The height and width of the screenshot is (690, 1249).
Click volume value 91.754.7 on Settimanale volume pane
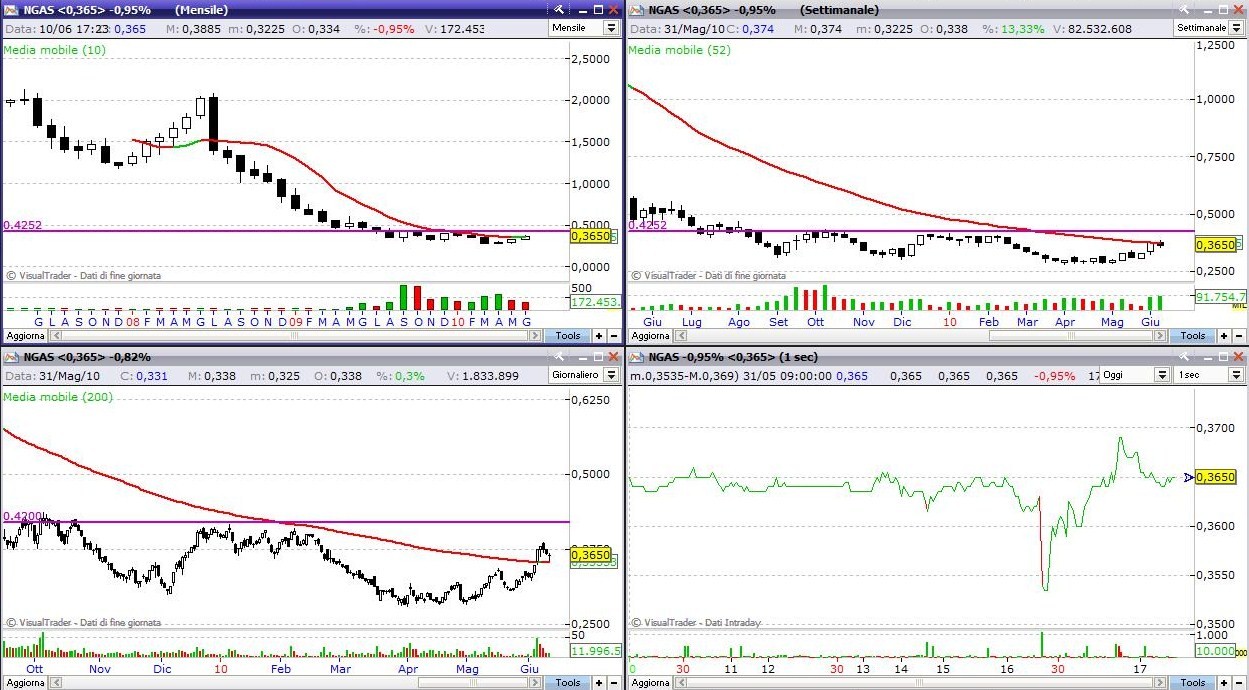click(x=1221, y=297)
